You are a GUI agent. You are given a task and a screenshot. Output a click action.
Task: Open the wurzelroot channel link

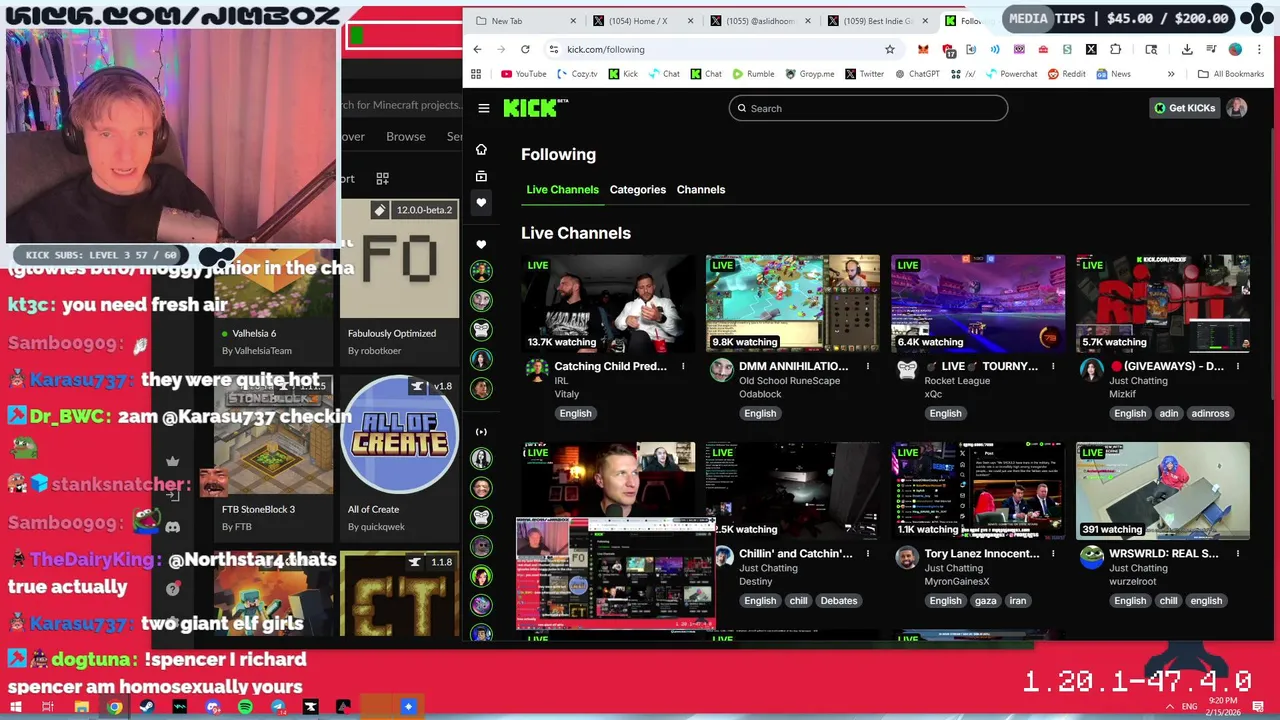click(x=1132, y=581)
